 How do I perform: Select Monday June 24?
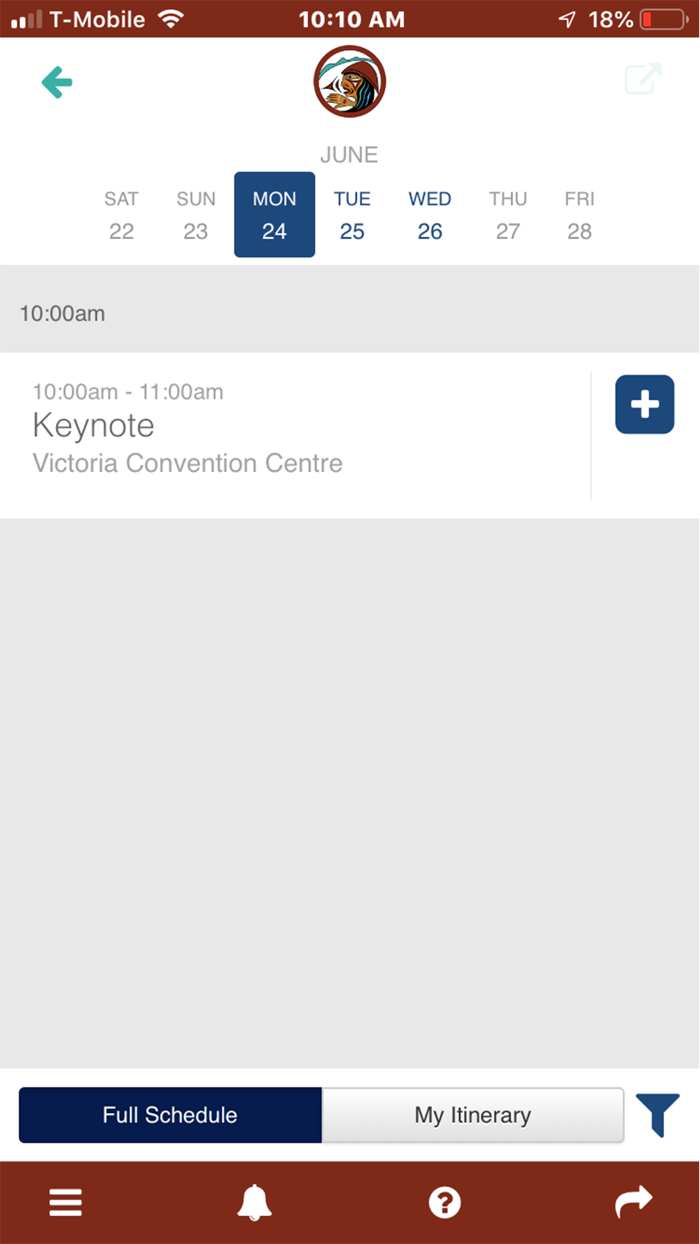(274, 214)
